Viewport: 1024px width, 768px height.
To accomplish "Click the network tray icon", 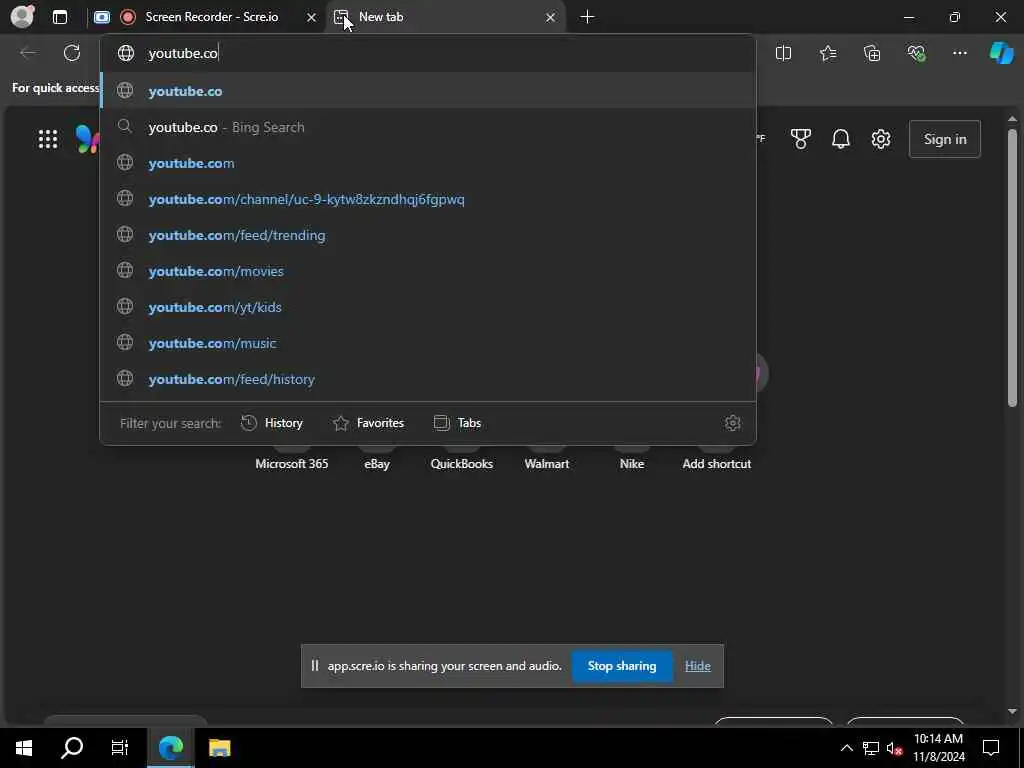I will [x=871, y=748].
